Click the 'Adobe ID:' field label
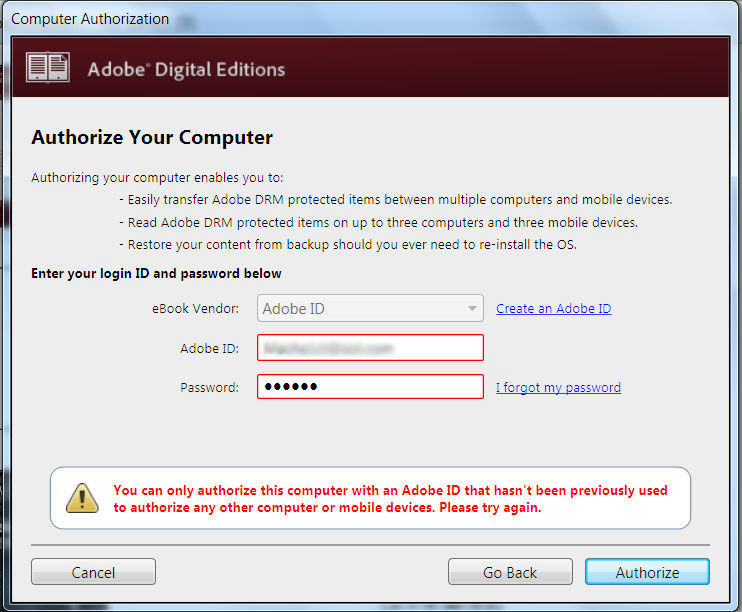 click(210, 348)
